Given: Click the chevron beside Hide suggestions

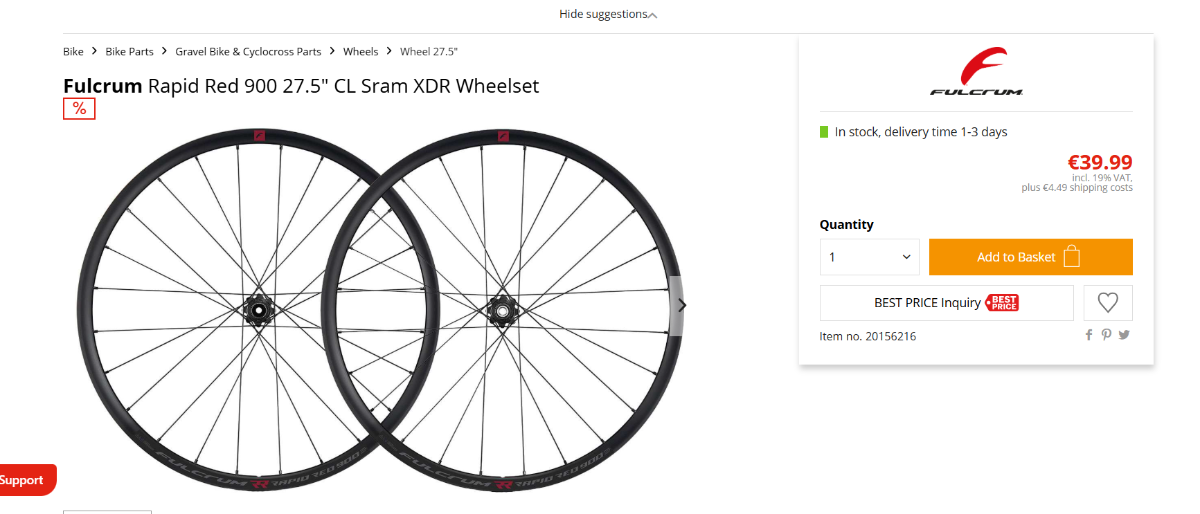Looking at the screenshot, I should [653, 15].
